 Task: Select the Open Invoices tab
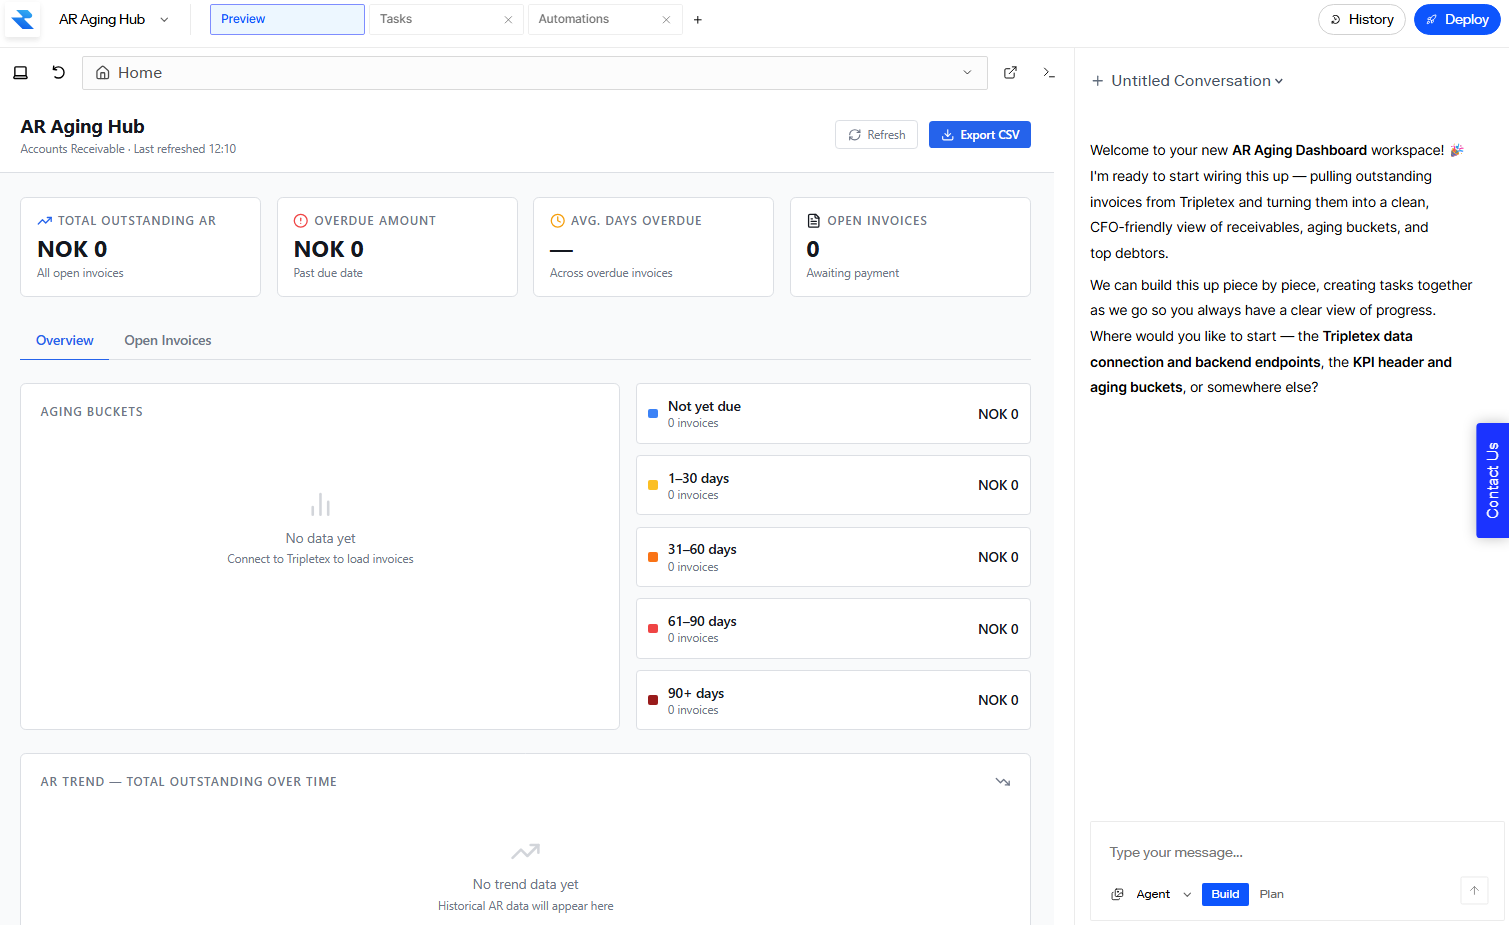(168, 341)
